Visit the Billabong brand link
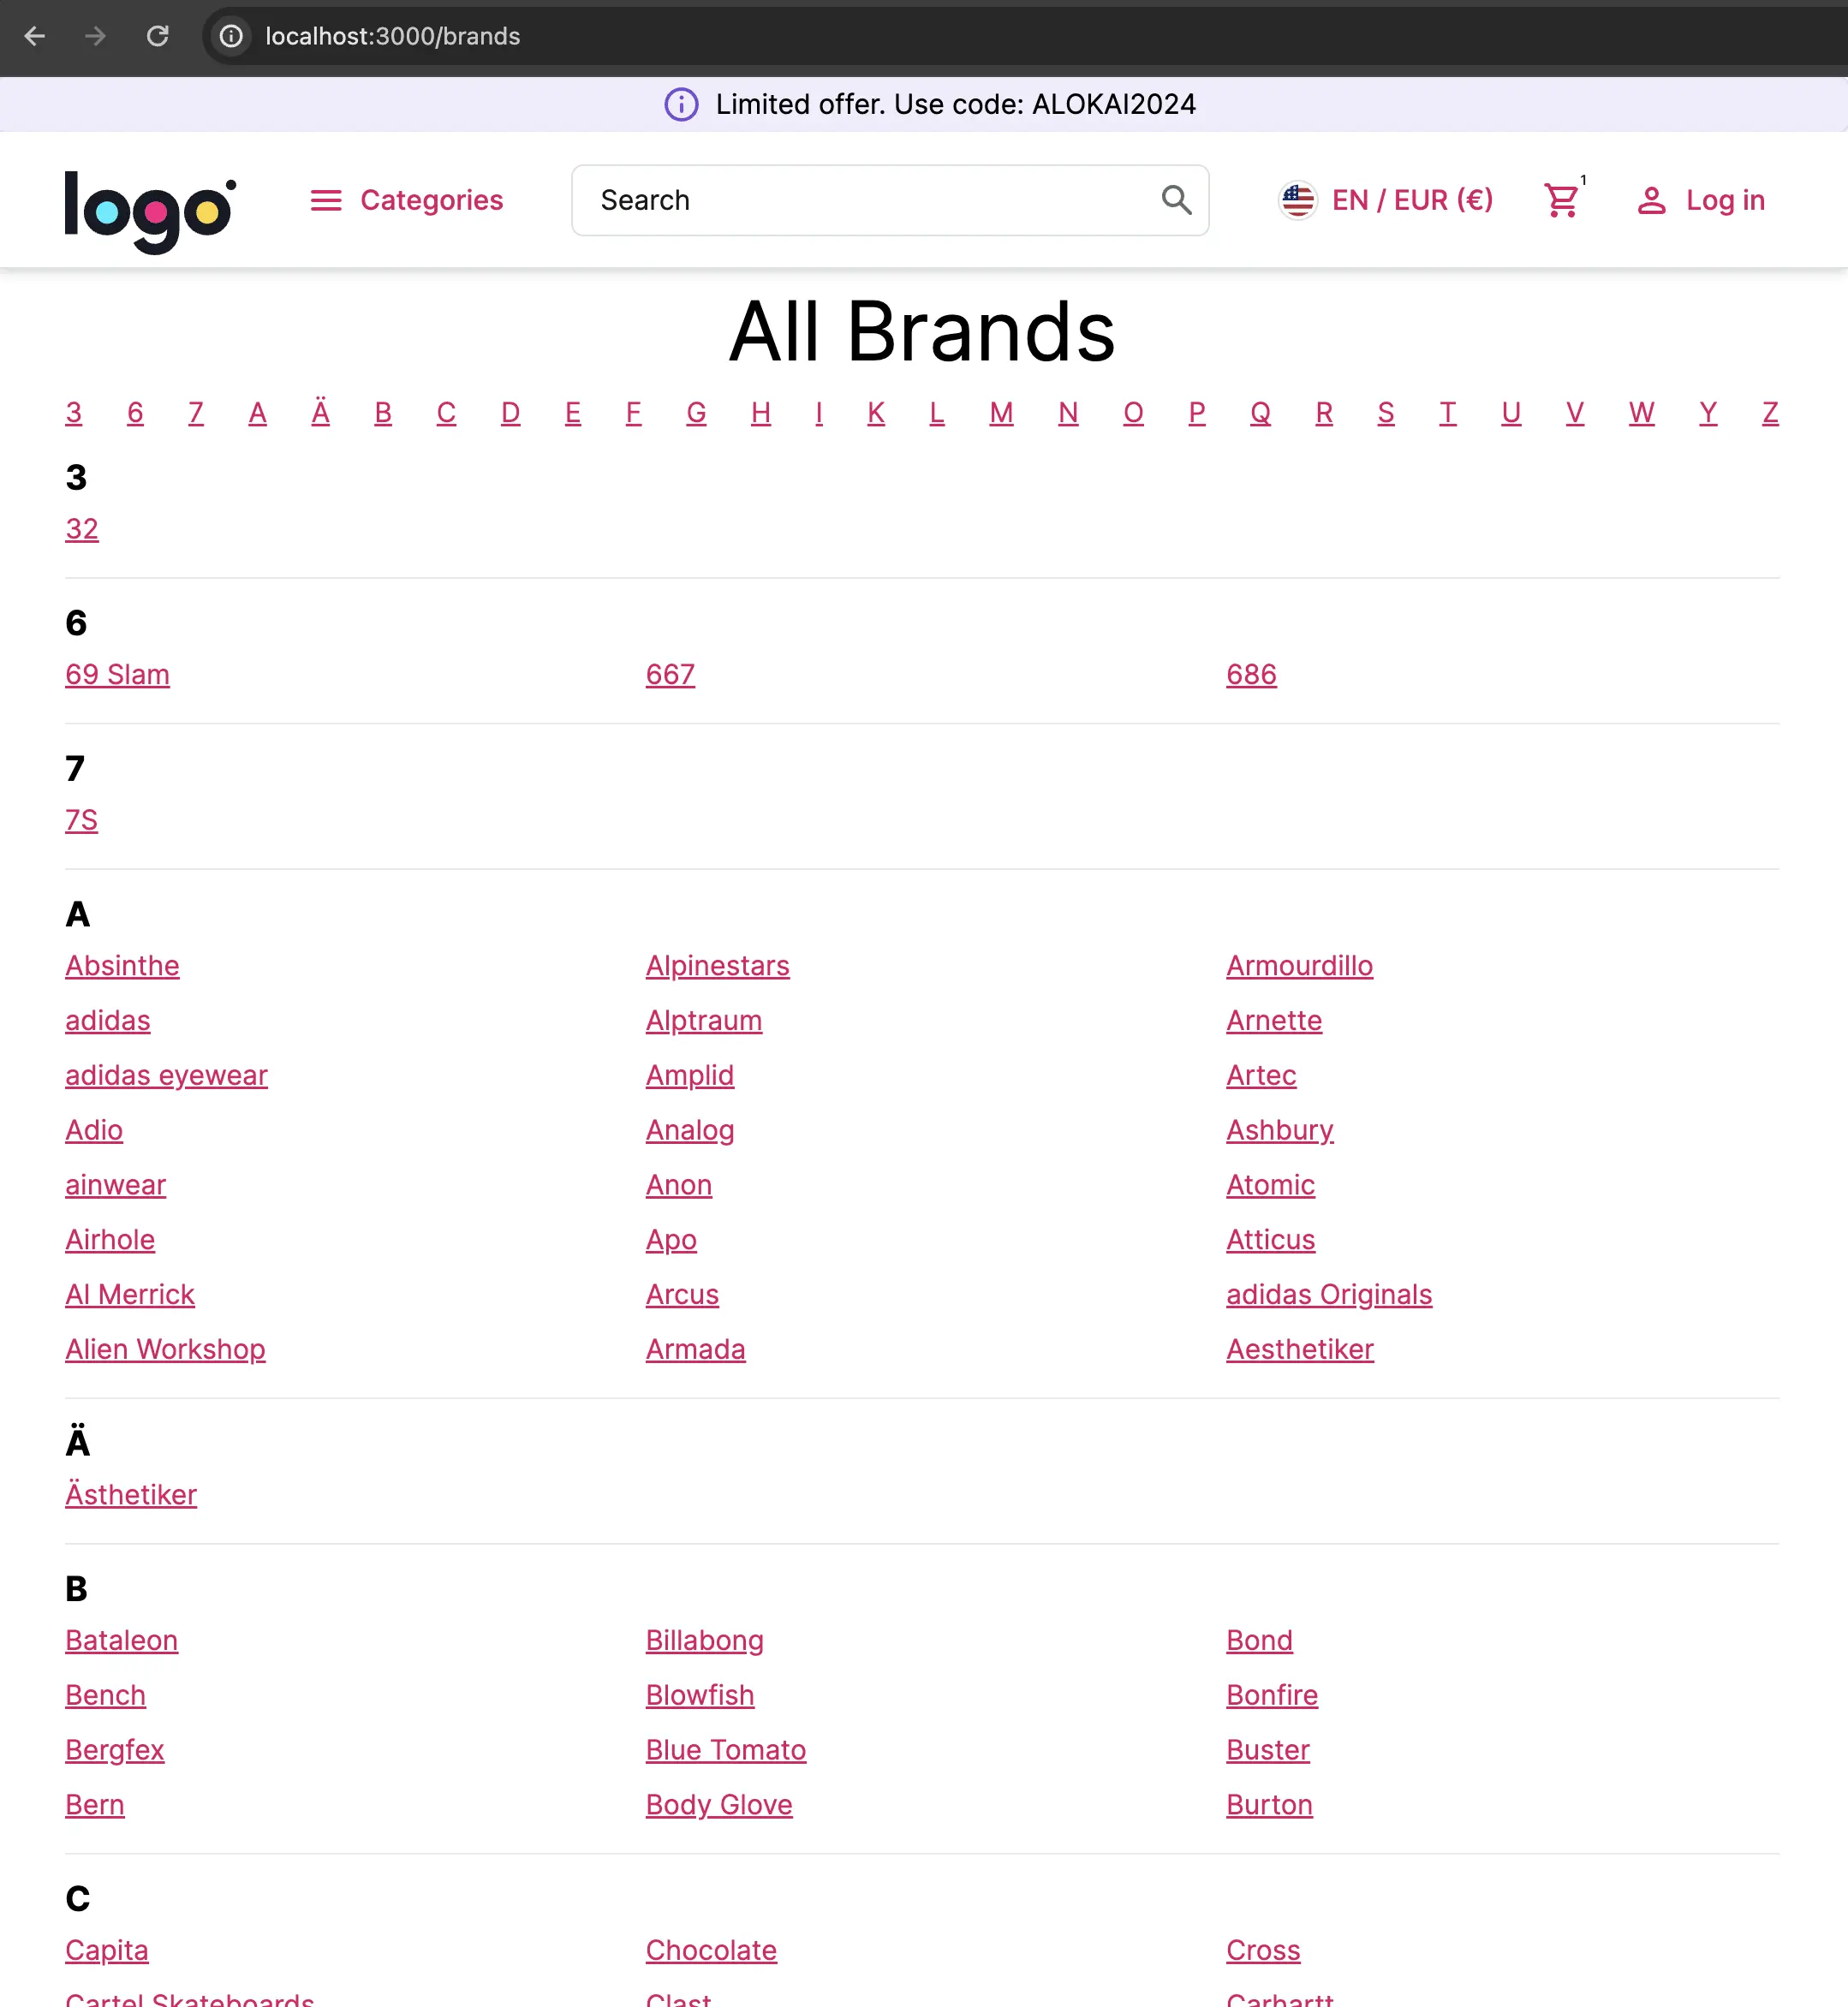Screen dimensions: 1848x2007 704,1640
